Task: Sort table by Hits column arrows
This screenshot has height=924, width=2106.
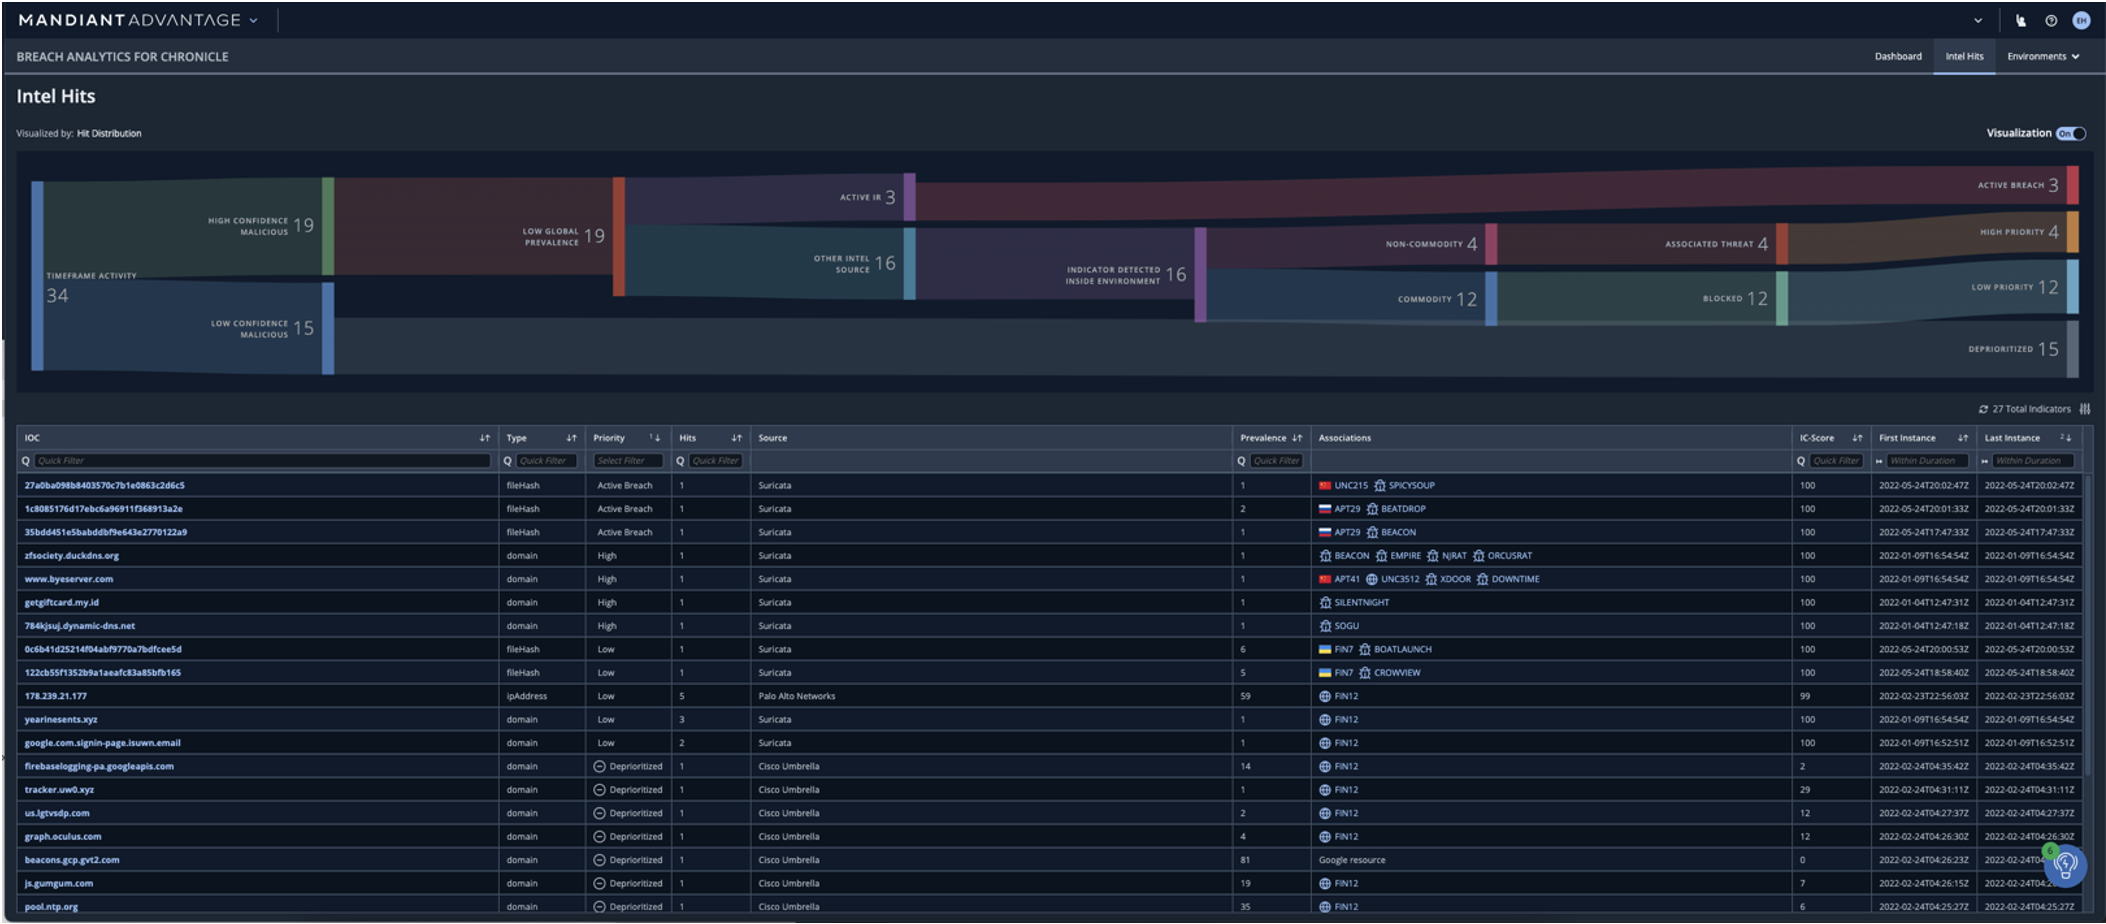Action: [737, 438]
